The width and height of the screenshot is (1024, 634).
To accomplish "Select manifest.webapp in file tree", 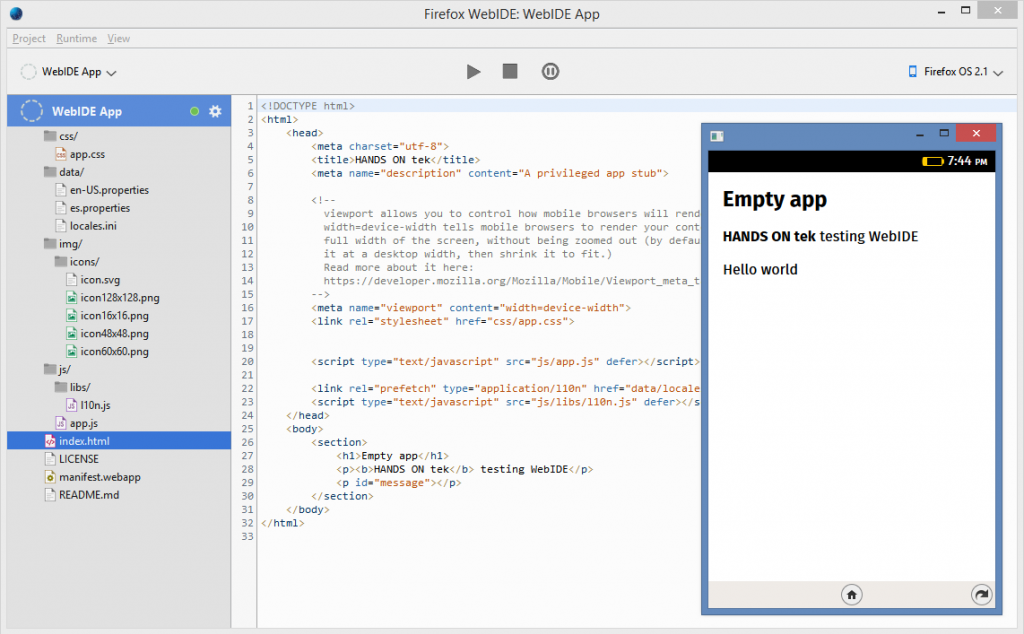I will coord(100,477).
